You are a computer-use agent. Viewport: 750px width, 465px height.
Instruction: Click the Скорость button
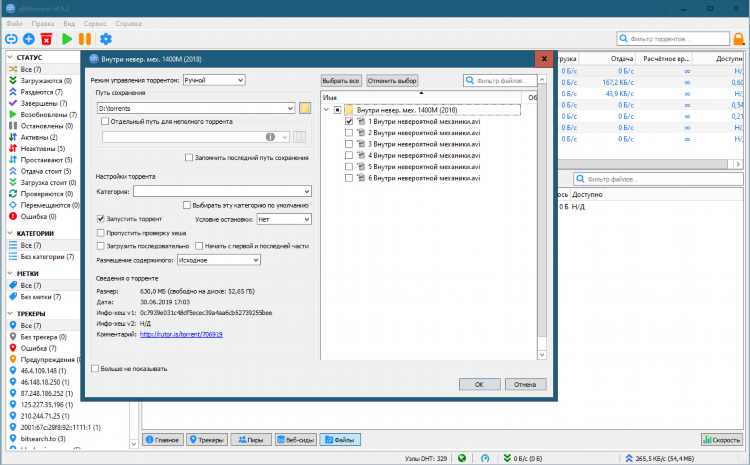pos(721,440)
